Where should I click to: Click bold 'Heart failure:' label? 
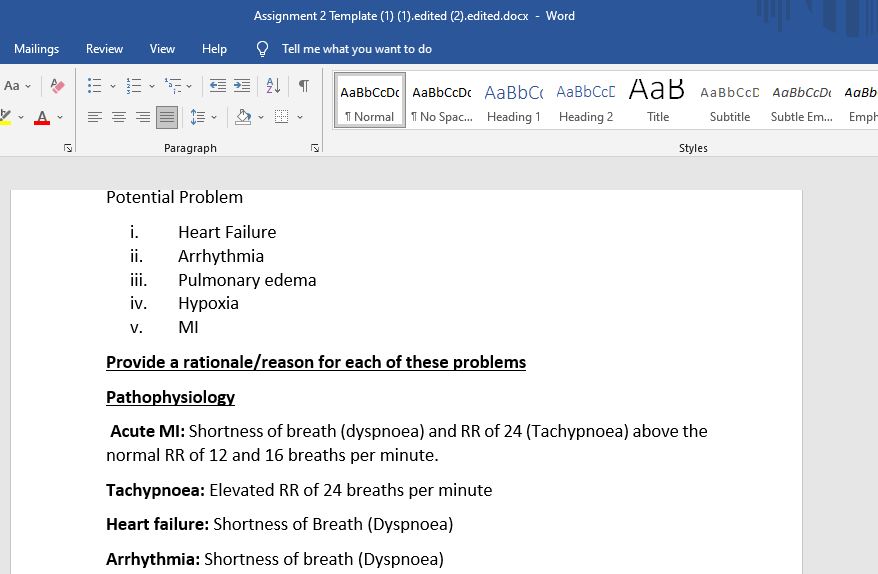pyautogui.click(x=157, y=524)
